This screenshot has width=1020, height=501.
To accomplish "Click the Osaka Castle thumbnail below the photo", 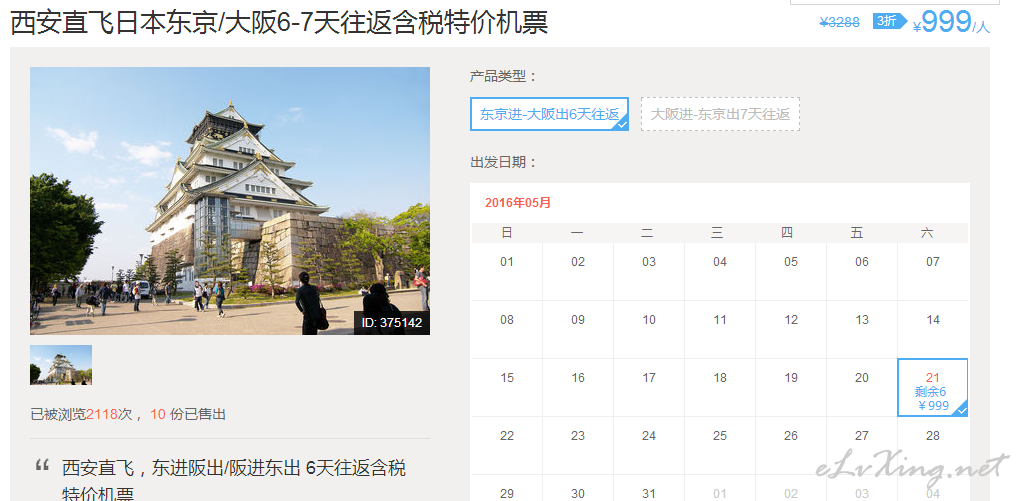I will (60, 365).
